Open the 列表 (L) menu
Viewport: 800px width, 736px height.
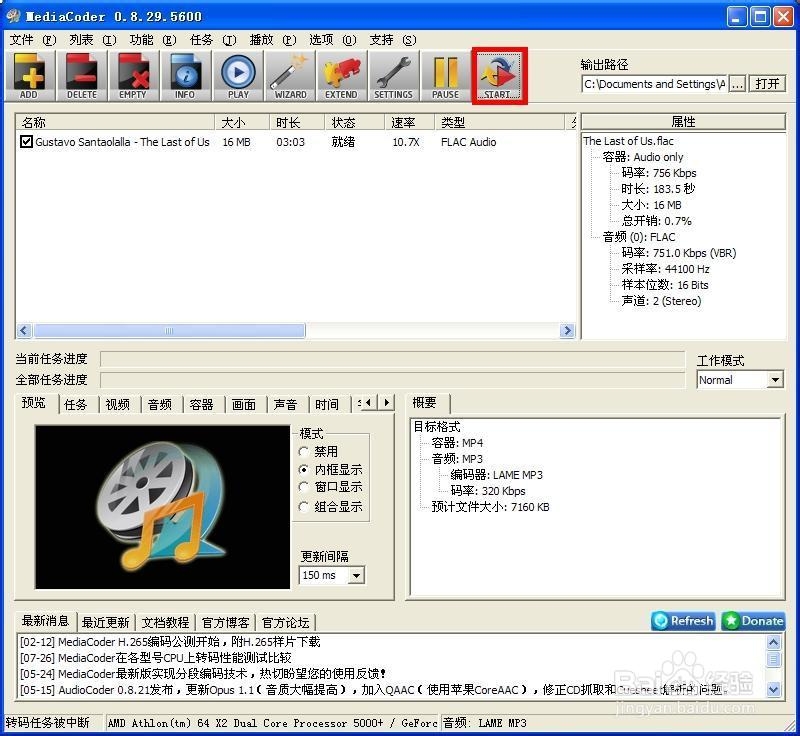pos(93,40)
